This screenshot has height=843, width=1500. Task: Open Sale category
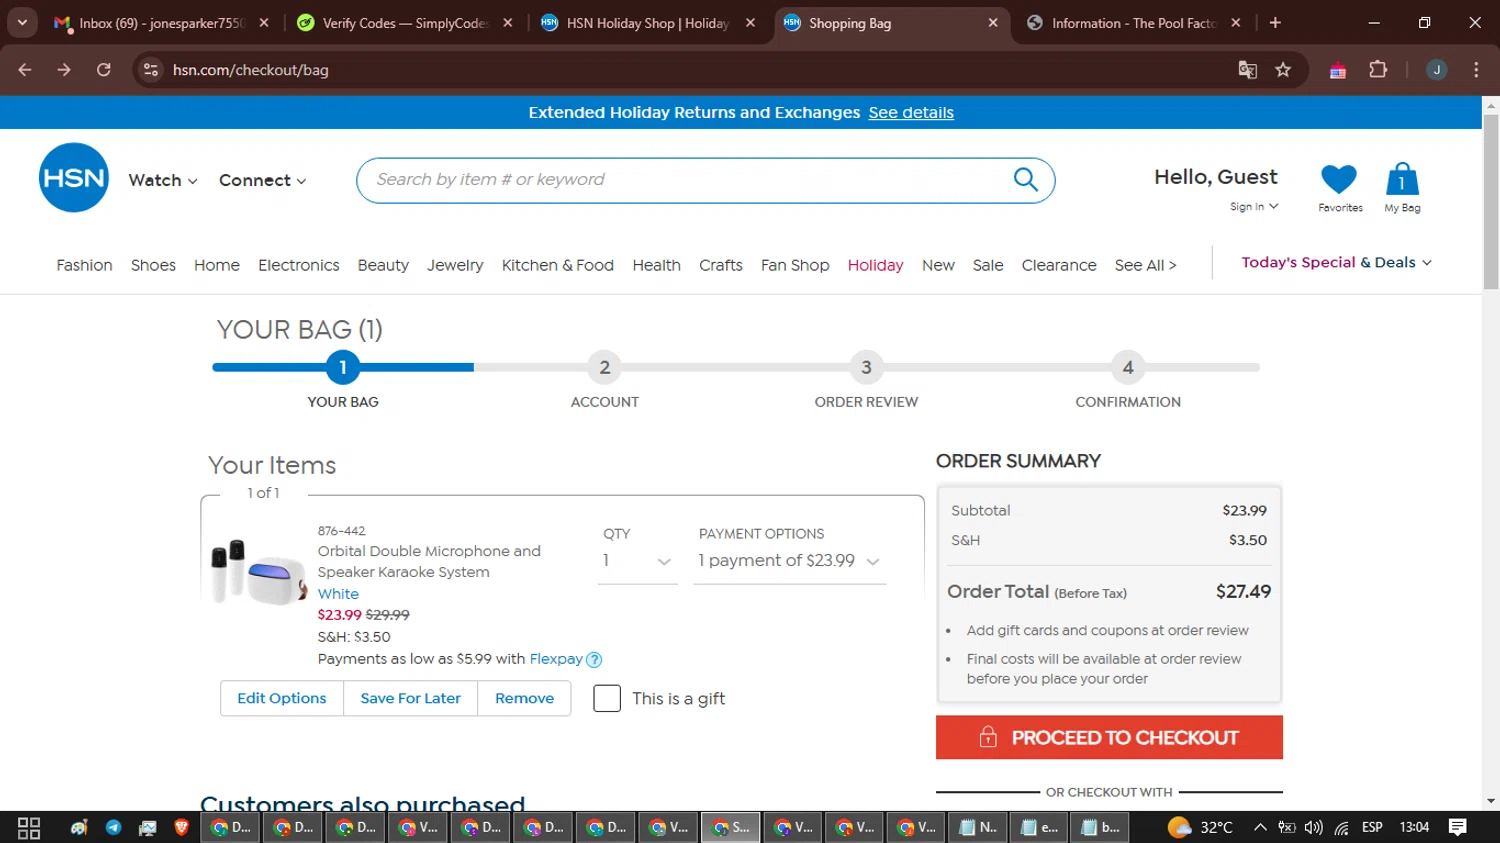(988, 265)
